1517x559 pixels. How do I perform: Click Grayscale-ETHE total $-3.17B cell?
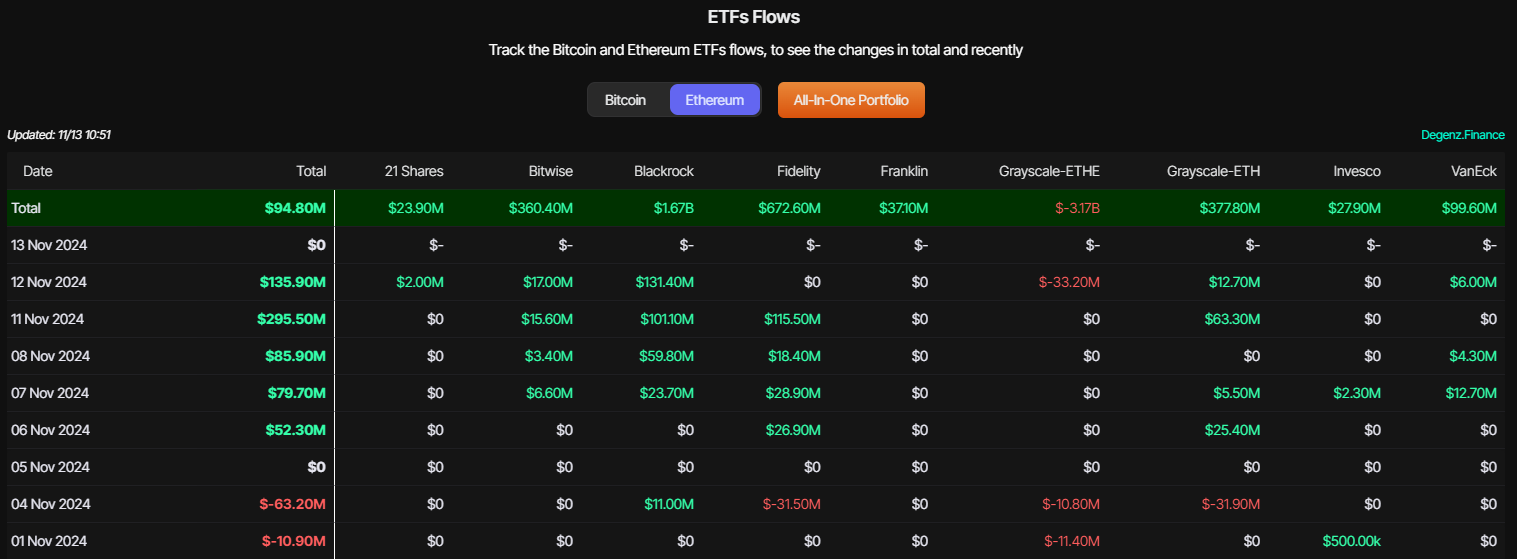(x=1073, y=208)
